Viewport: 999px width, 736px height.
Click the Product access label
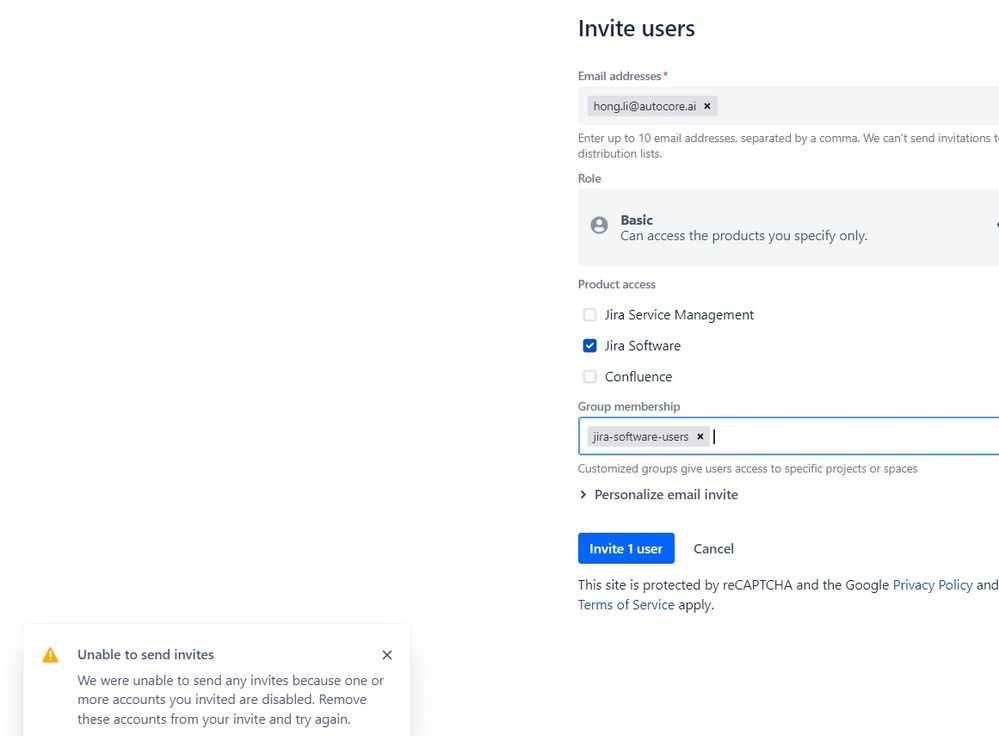(x=616, y=284)
